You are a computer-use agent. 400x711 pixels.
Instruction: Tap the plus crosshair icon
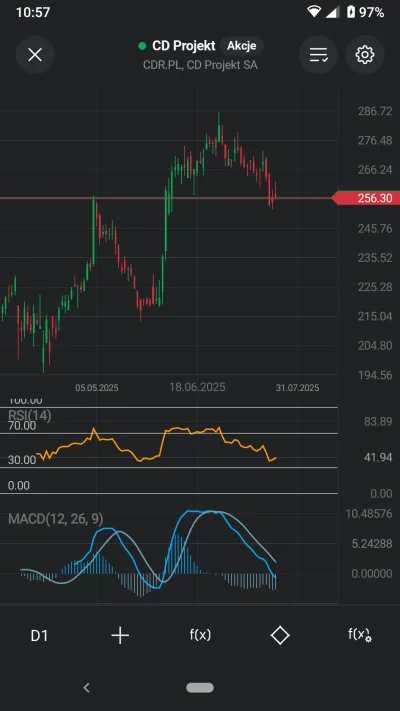pos(120,635)
